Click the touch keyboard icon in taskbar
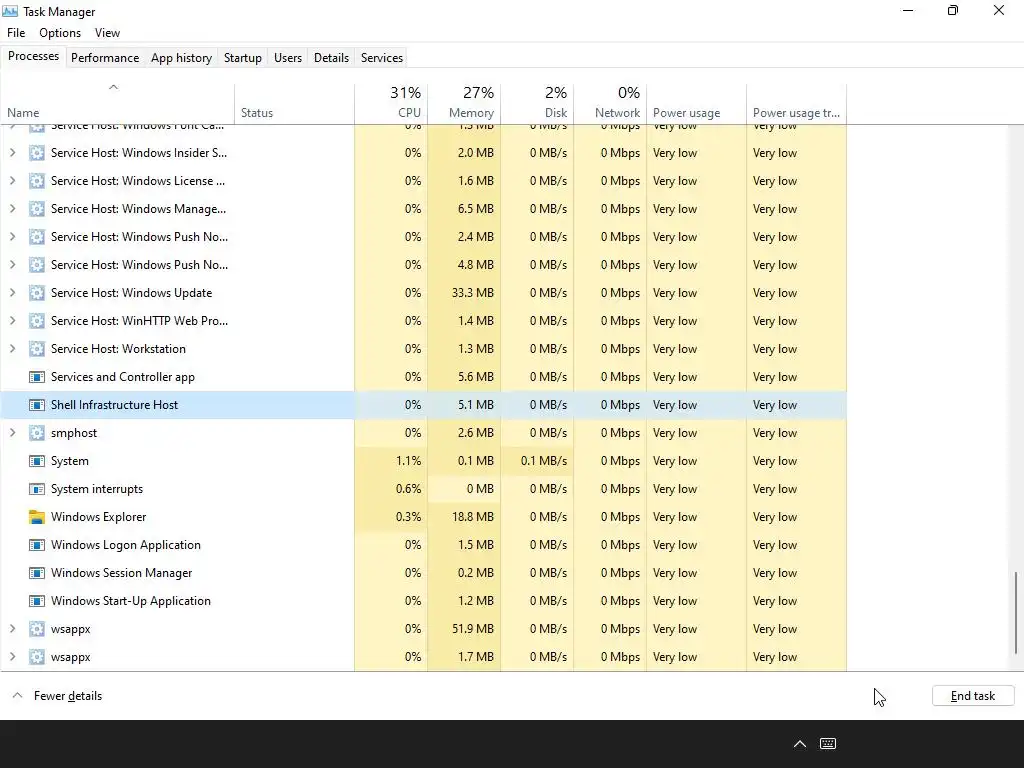 coord(828,743)
